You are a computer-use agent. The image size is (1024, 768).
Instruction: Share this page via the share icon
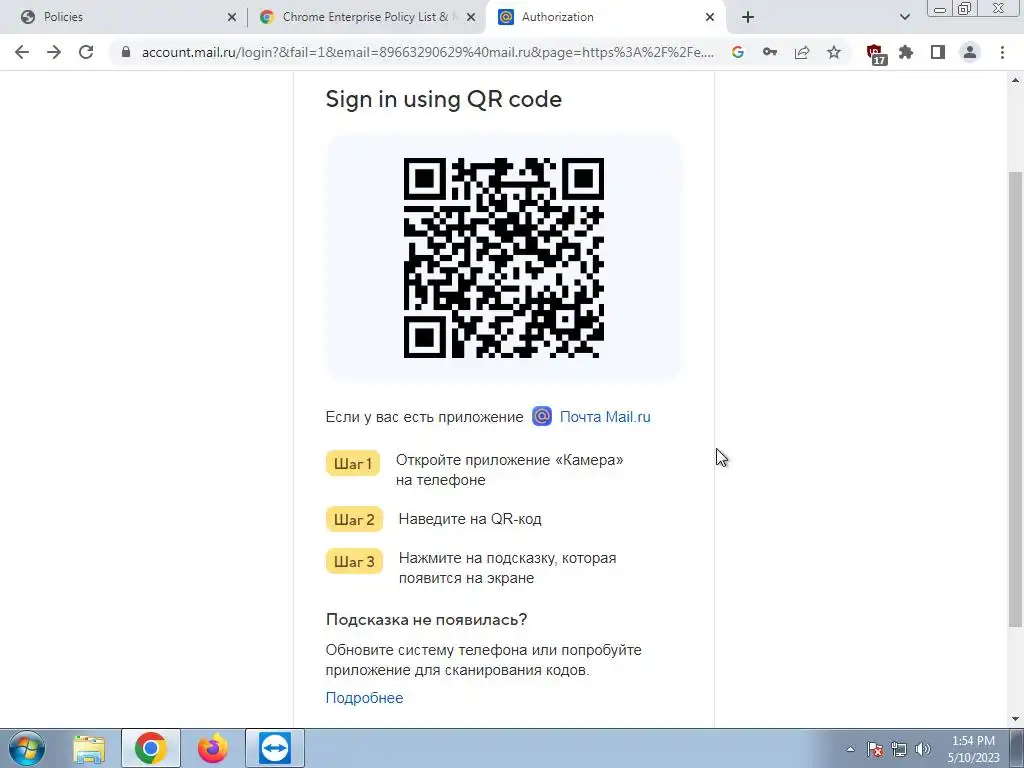[x=802, y=52]
